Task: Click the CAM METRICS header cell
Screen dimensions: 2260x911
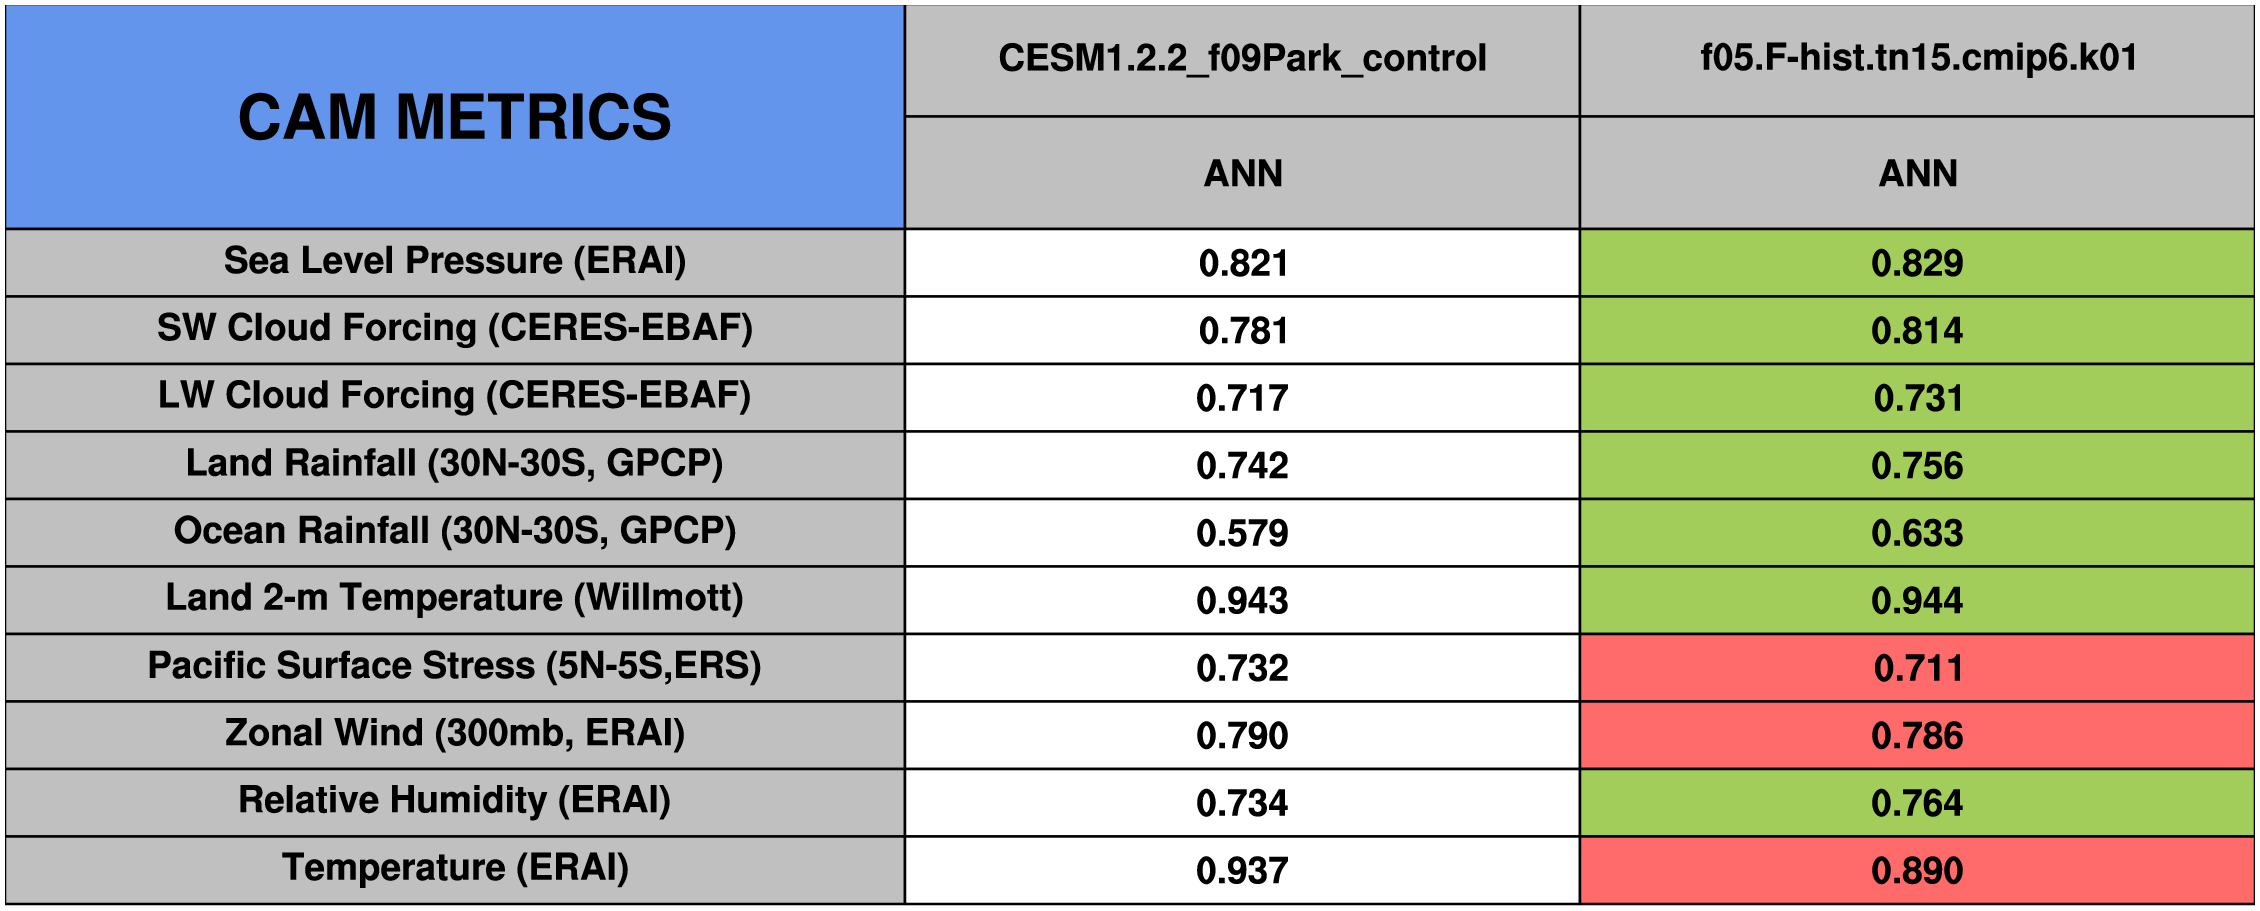Action: click(455, 117)
